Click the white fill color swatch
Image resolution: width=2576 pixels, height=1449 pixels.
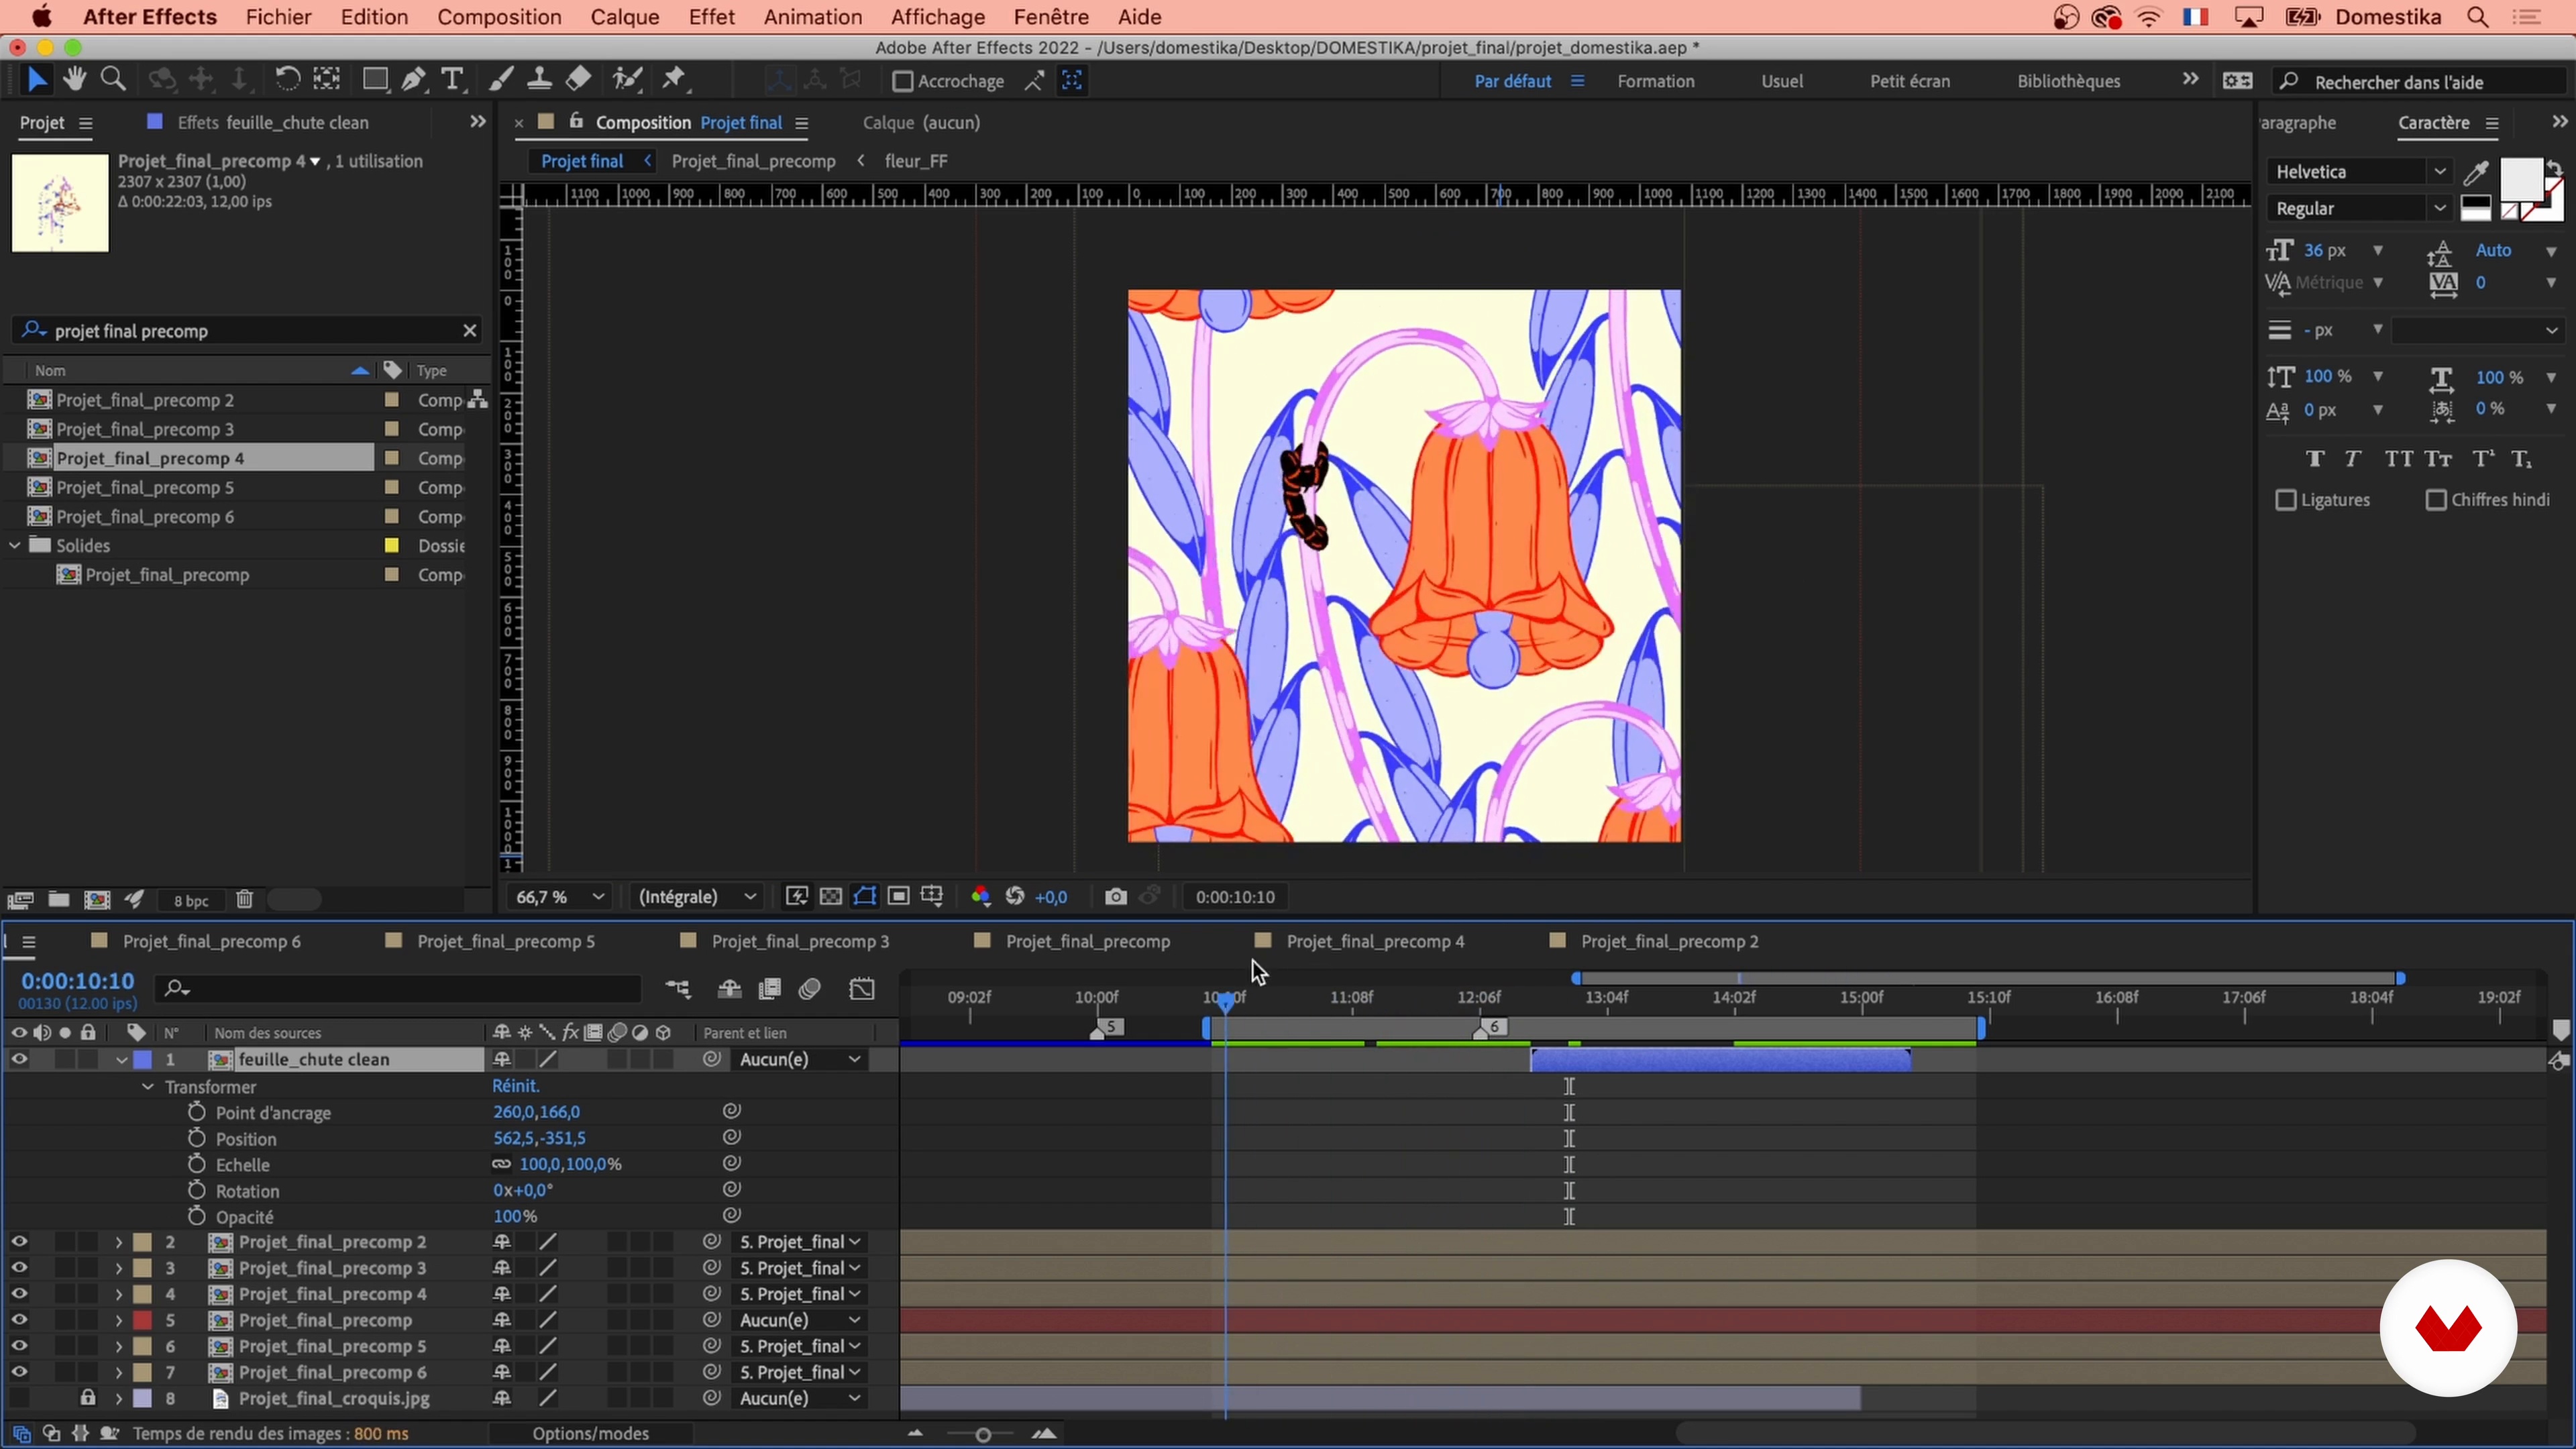2520,179
